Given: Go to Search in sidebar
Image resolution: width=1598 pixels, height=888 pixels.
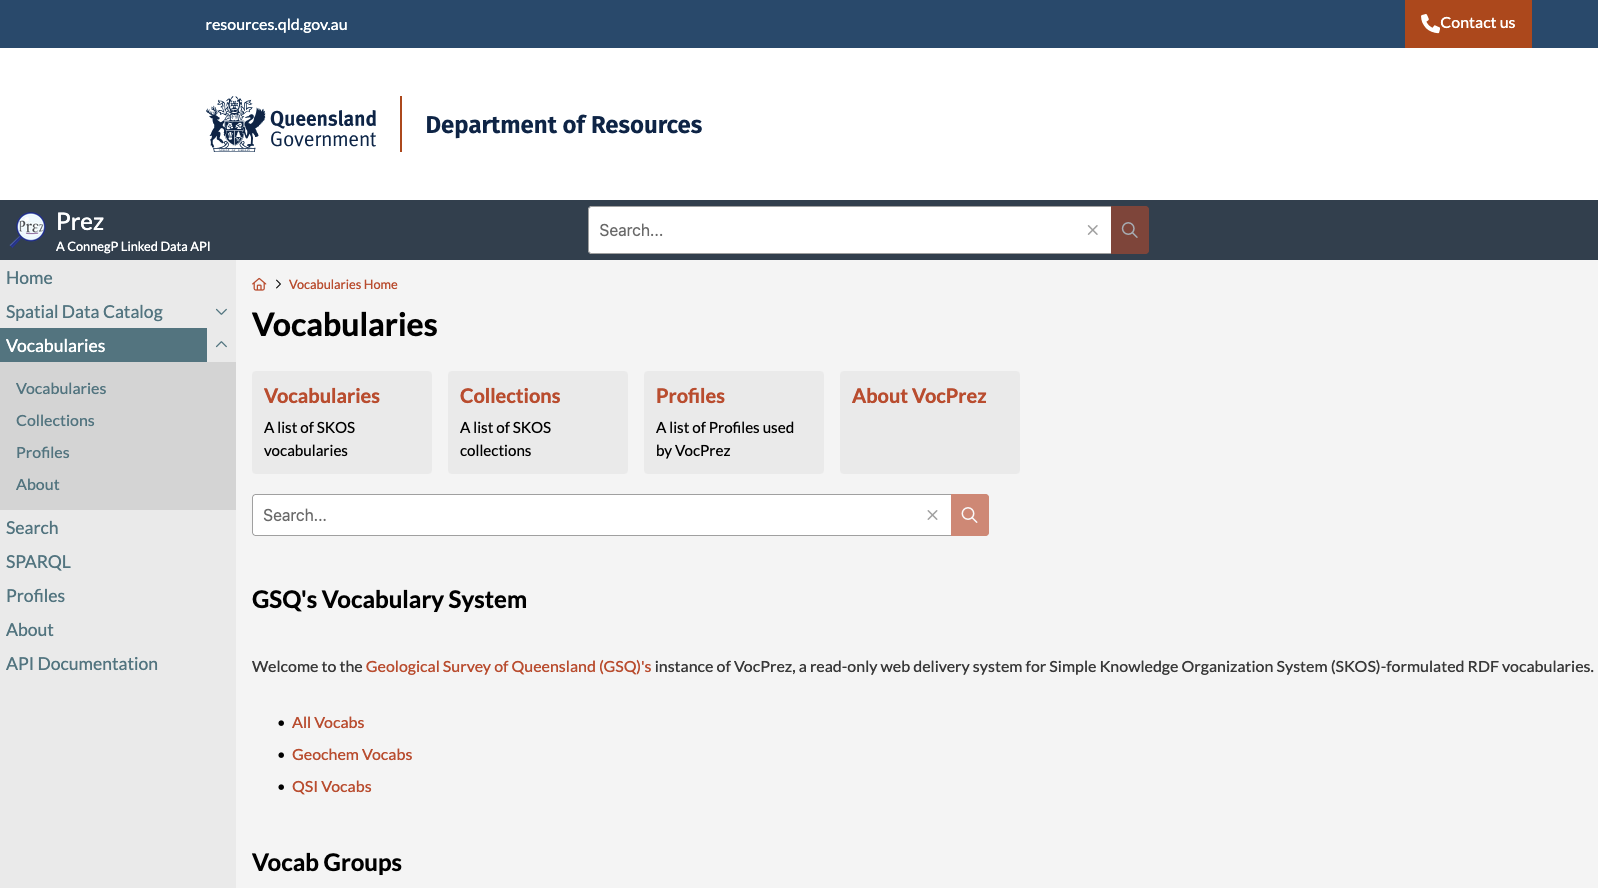Looking at the screenshot, I should (x=32, y=528).
